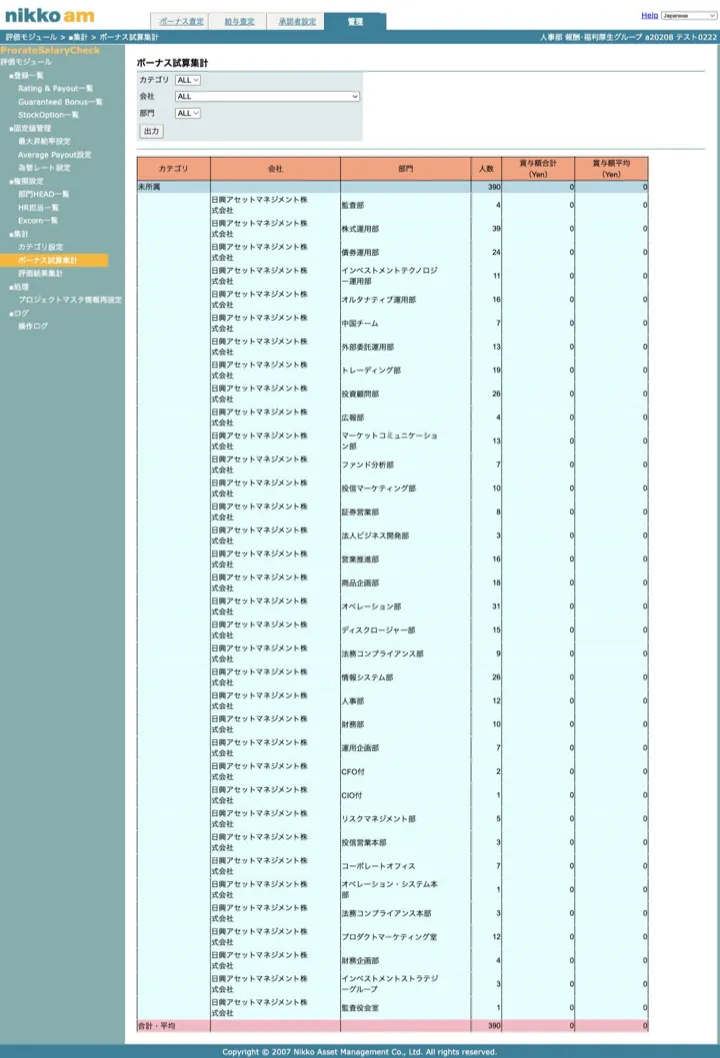Open the 承認者設定 tab

297,22
